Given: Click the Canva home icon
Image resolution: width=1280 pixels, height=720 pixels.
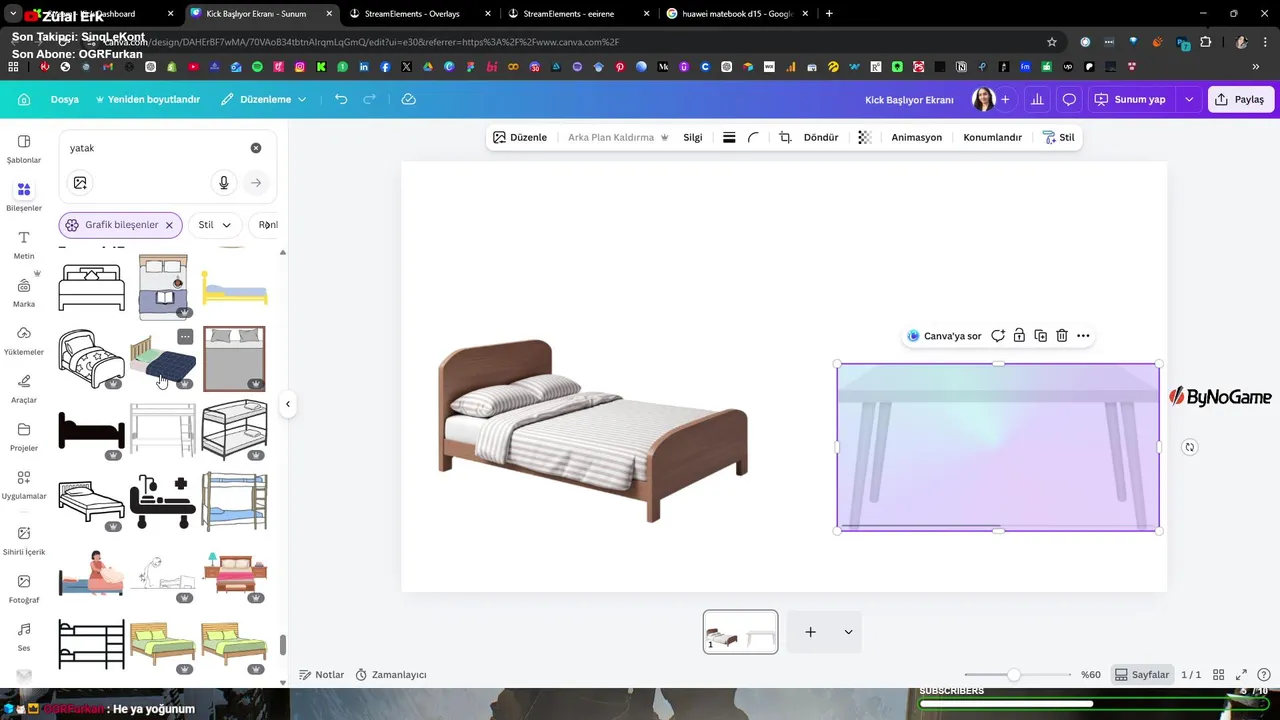Looking at the screenshot, I should 24,100.
